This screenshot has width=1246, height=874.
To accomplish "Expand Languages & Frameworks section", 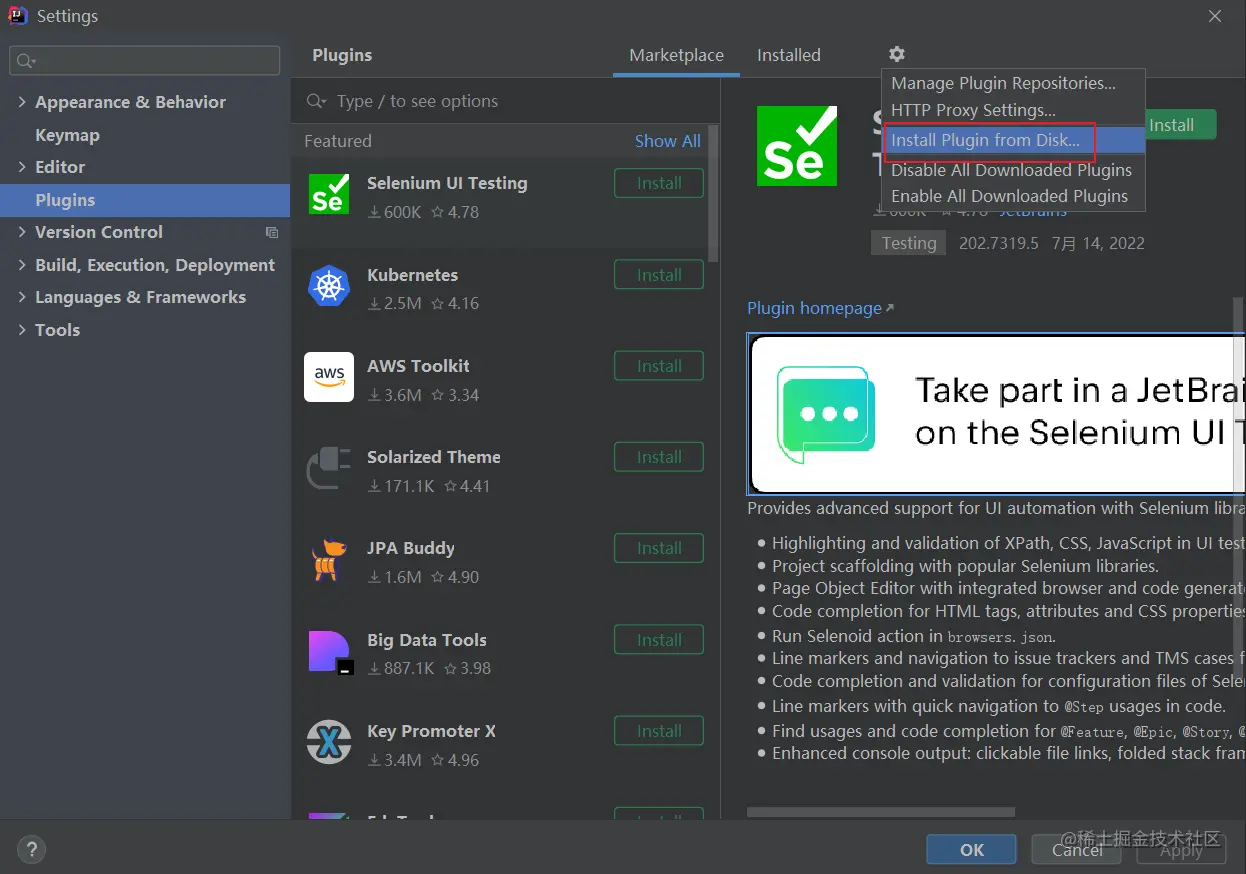I will click(x=22, y=297).
